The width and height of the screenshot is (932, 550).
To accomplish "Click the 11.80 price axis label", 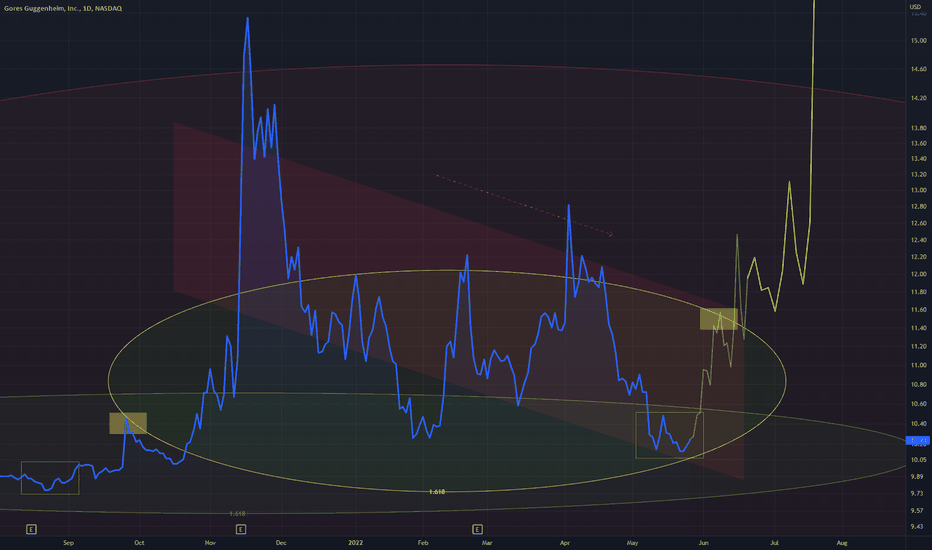I will 918,292.
